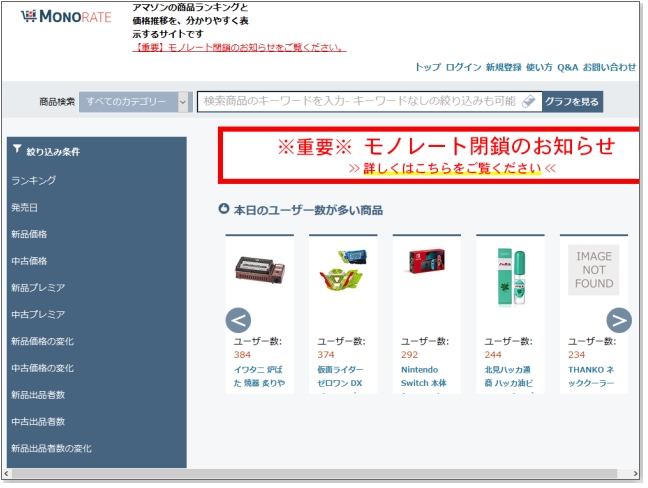Open the すべてのカテゴリー category dropdown
This screenshot has height=488, width=648.
(135, 102)
